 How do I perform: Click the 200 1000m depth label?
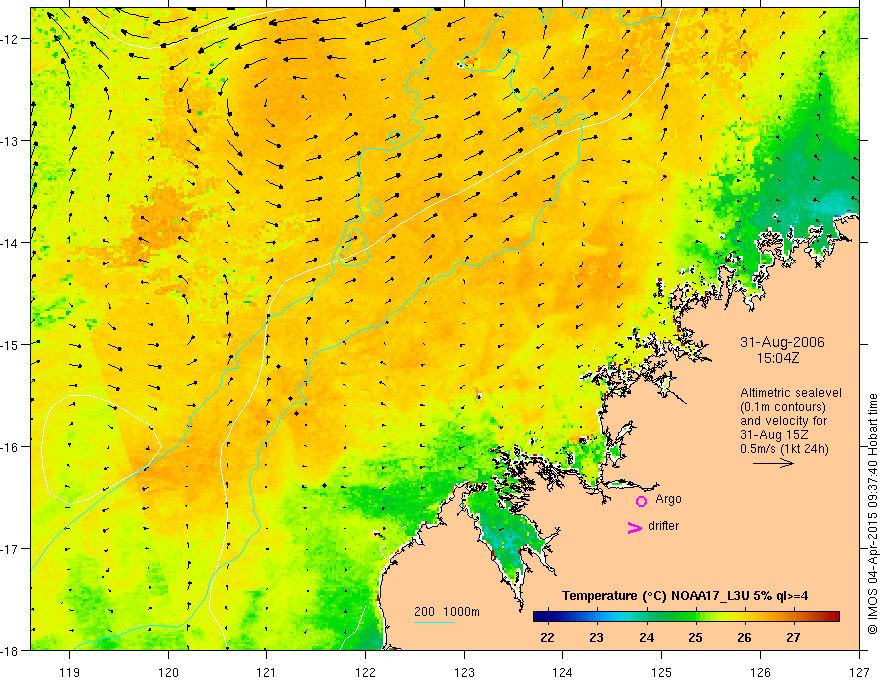tap(447, 612)
